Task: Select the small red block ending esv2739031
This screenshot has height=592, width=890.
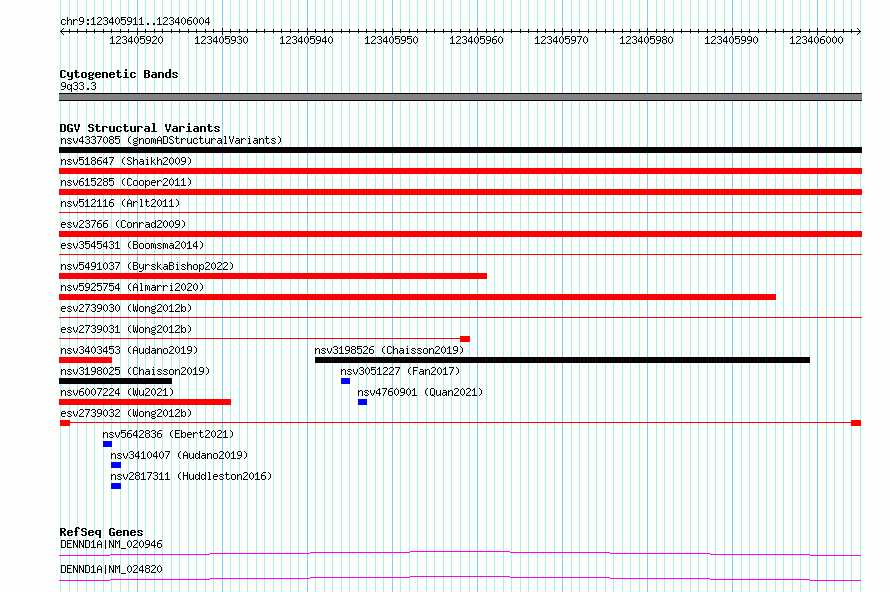Action: pyautogui.click(x=465, y=339)
